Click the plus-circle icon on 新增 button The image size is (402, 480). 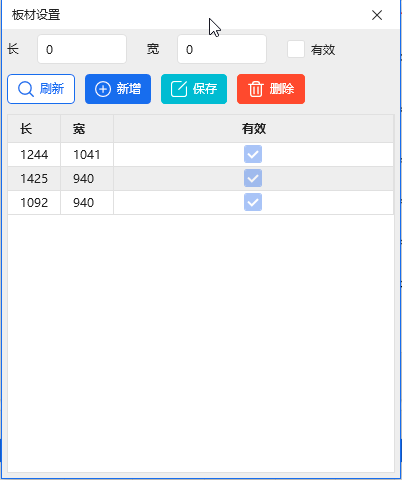(x=103, y=89)
